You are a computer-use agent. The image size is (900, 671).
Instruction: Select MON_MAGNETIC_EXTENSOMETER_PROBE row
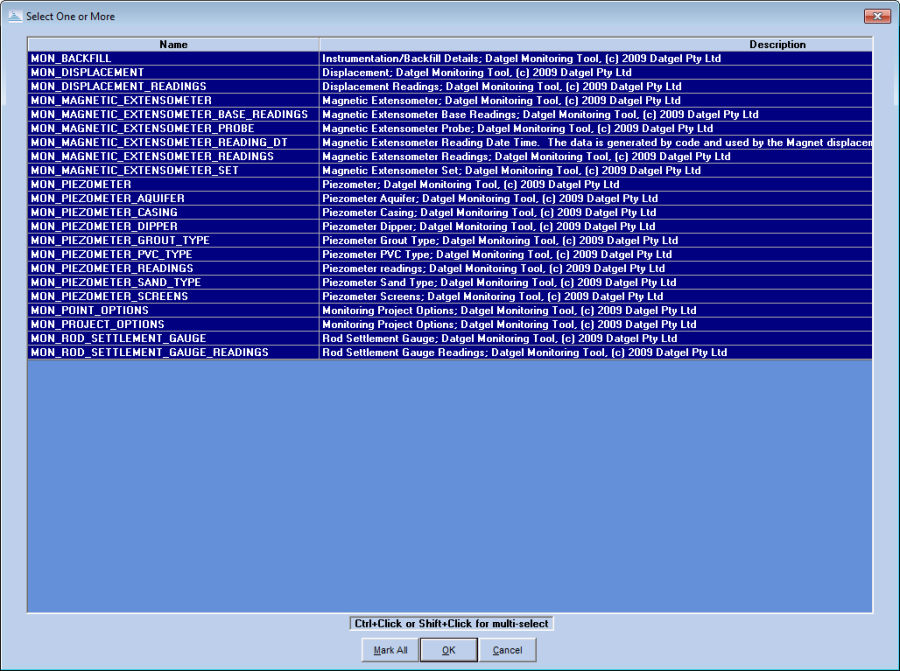(x=142, y=129)
